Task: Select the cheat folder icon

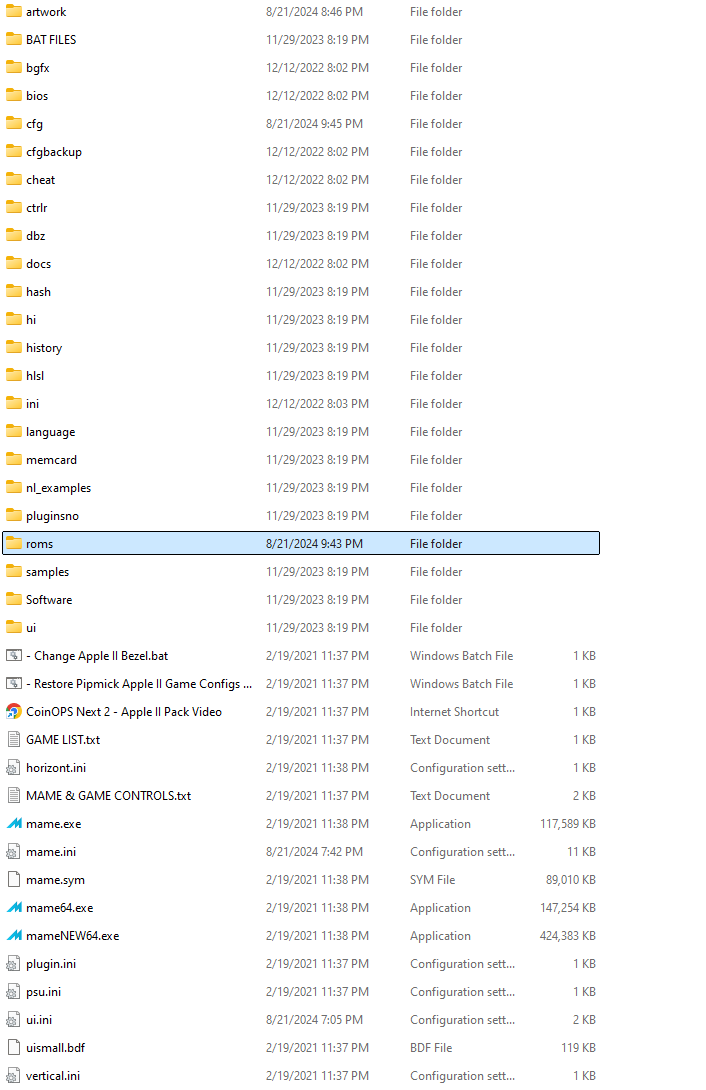Action: (14, 179)
